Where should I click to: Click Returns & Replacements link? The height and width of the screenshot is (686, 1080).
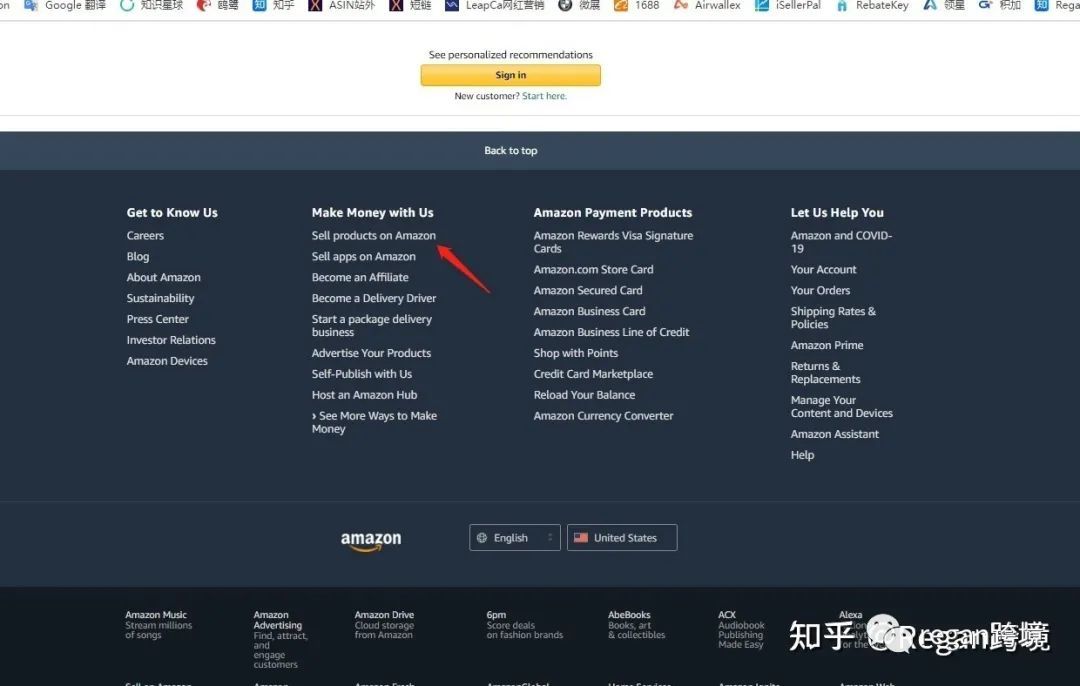826,373
